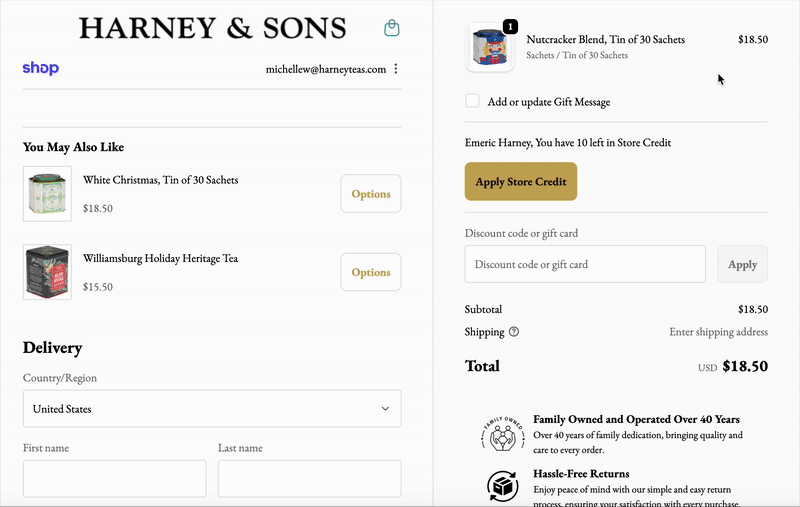The height and width of the screenshot is (507, 800).
Task: Click the discount Apply button
Action: click(x=742, y=265)
